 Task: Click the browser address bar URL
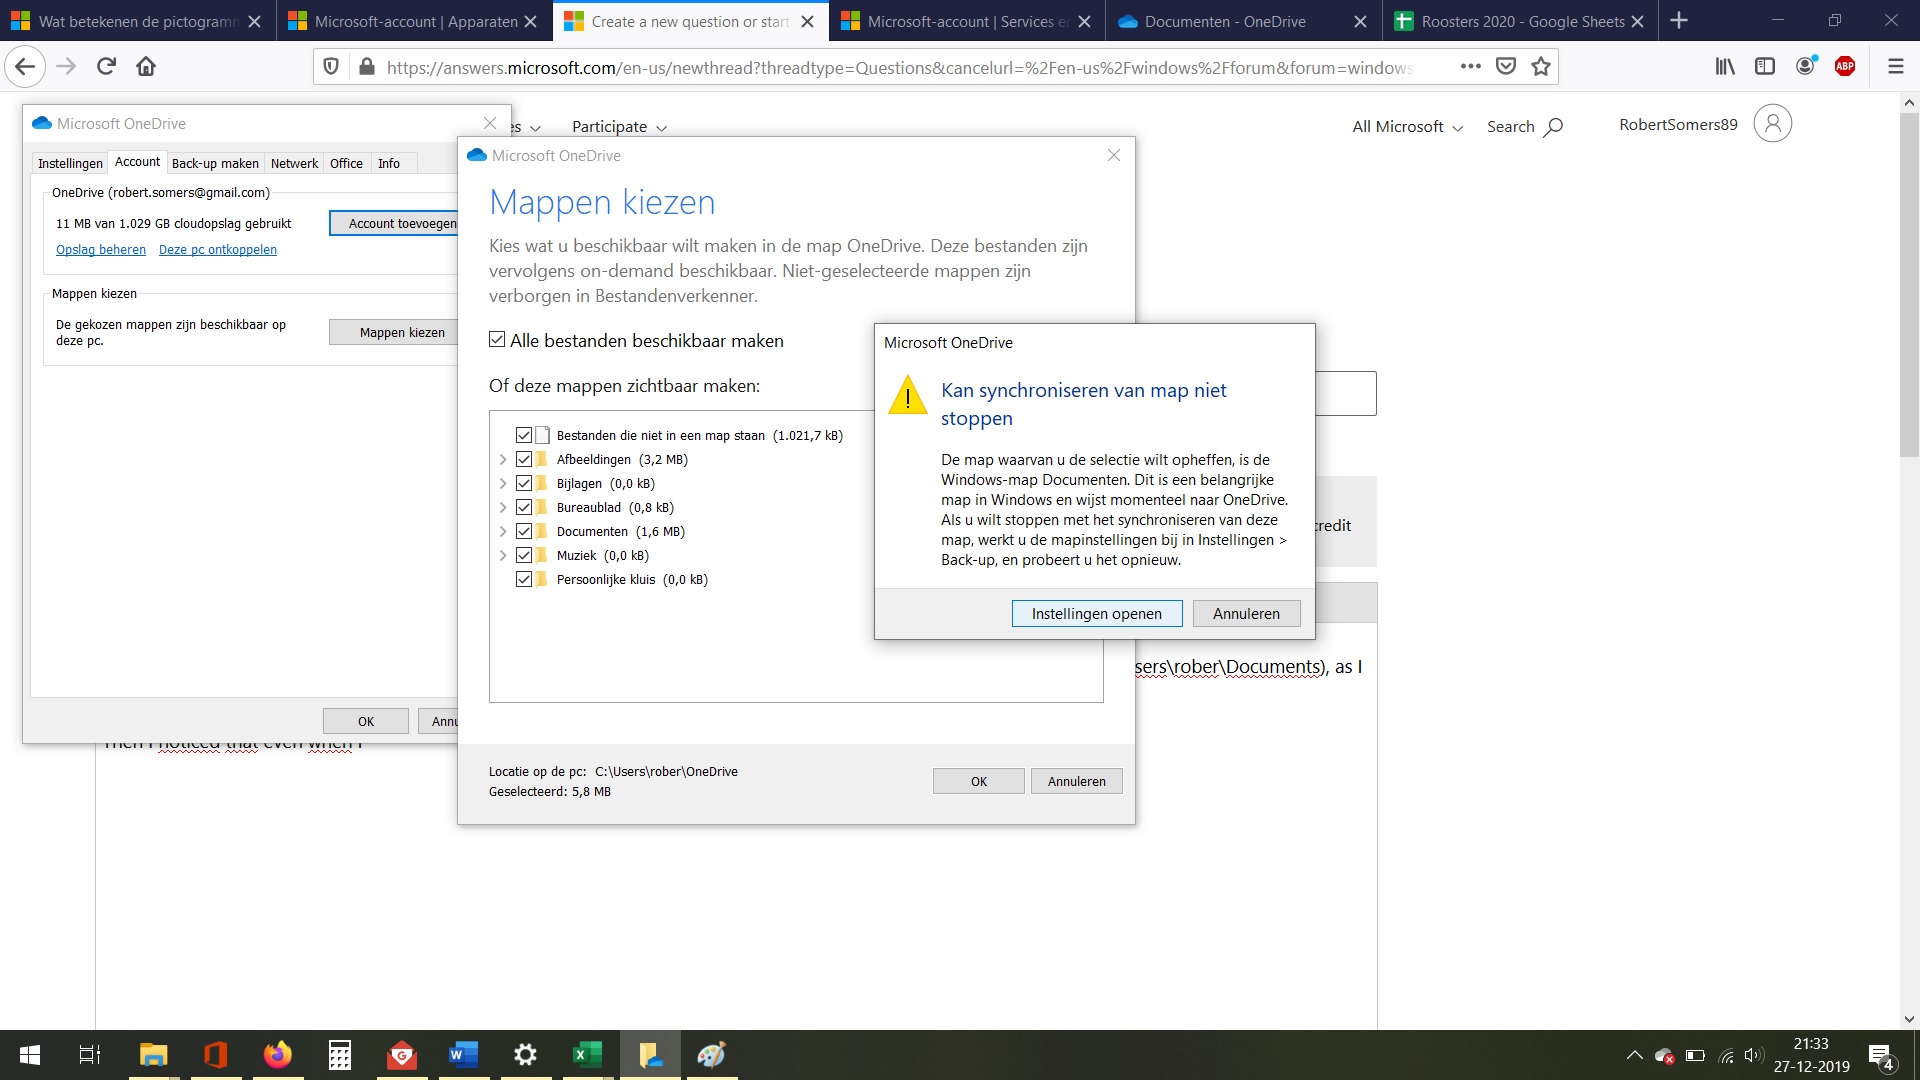(x=900, y=67)
